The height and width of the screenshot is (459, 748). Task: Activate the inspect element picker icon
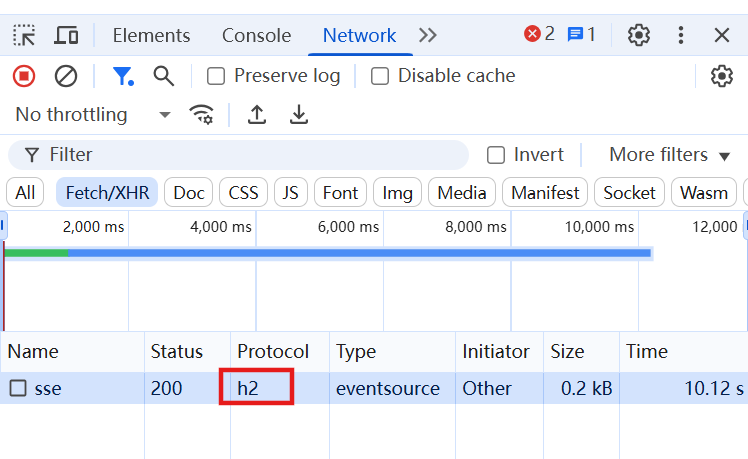[24, 35]
